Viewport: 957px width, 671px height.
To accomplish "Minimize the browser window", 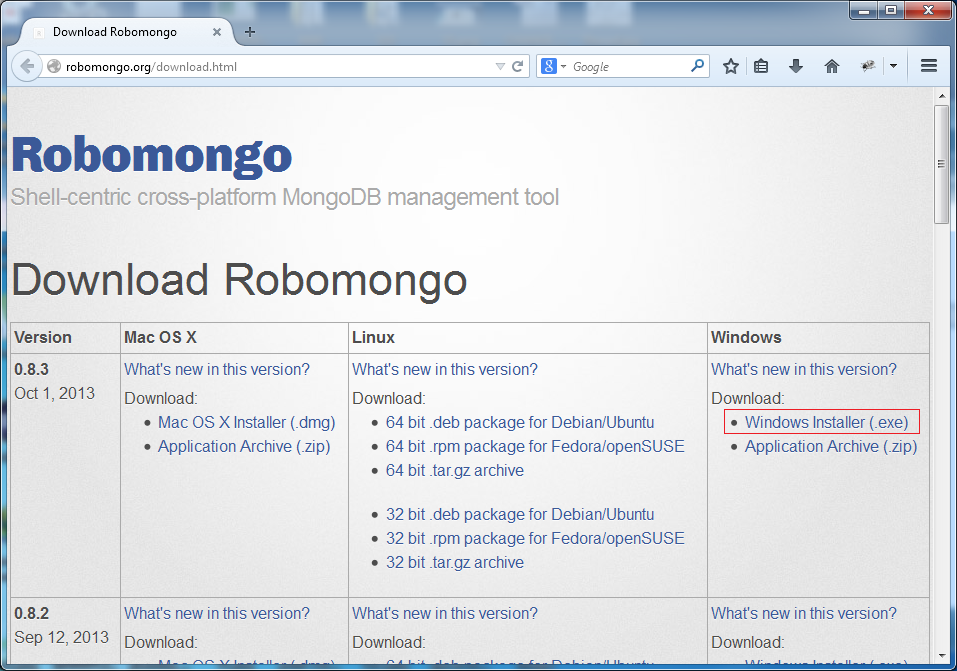I will pyautogui.click(x=864, y=10).
